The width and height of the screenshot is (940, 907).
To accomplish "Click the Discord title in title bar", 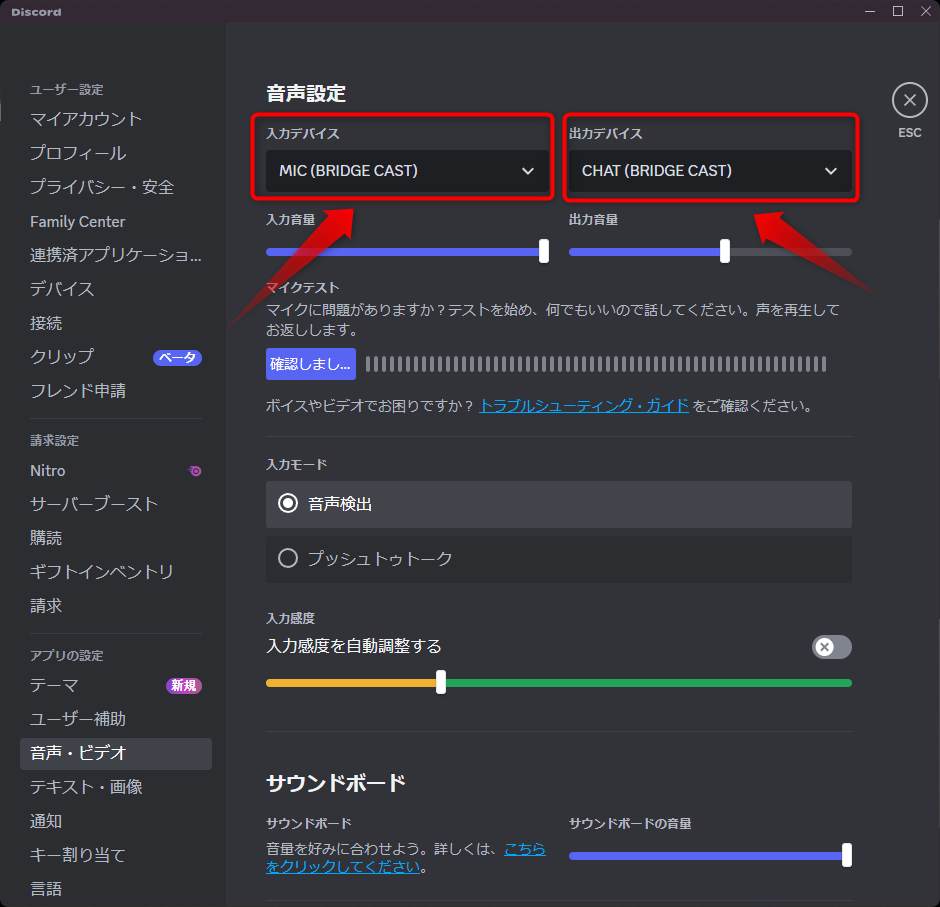I will pyautogui.click(x=36, y=11).
